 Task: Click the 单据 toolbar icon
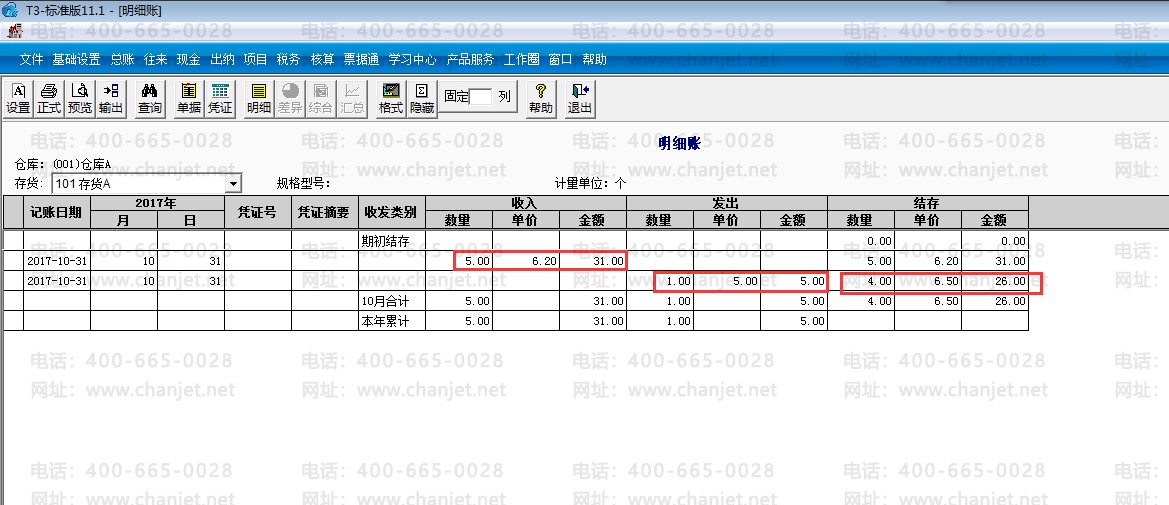189,98
